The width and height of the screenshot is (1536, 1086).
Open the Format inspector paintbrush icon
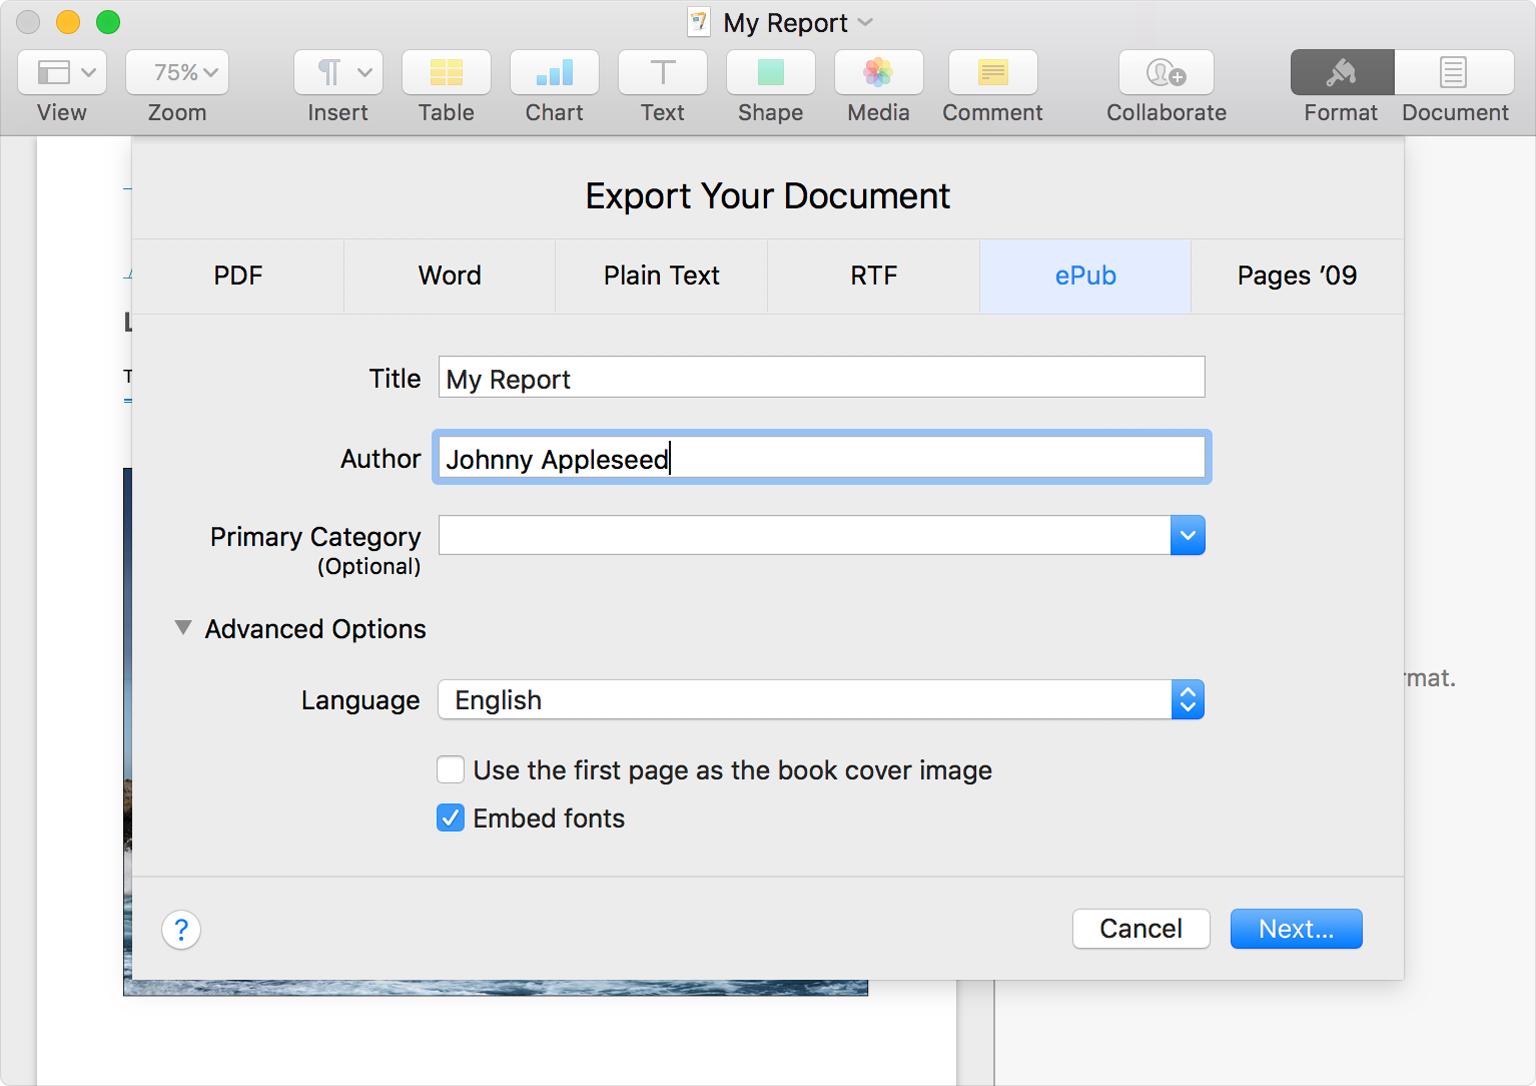tap(1341, 73)
